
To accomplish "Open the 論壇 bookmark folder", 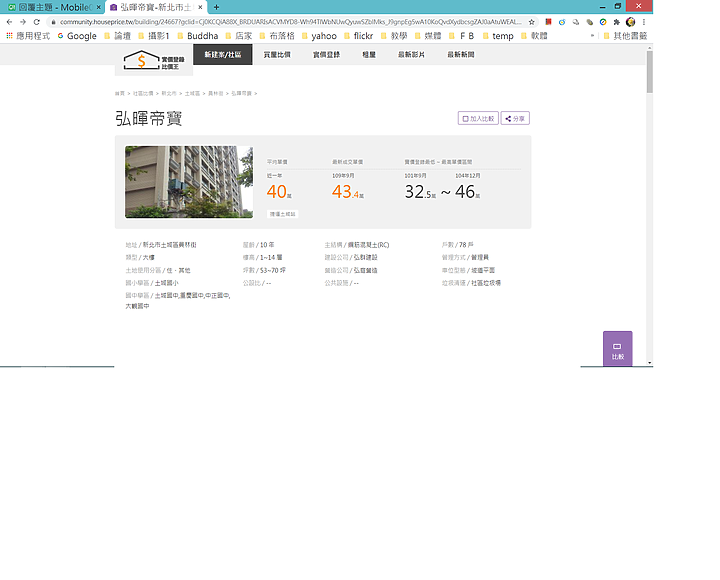I will [x=118, y=36].
